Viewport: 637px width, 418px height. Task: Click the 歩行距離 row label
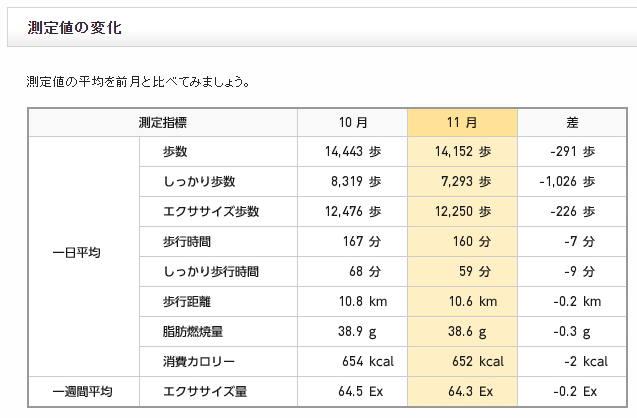click(x=187, y=301)
